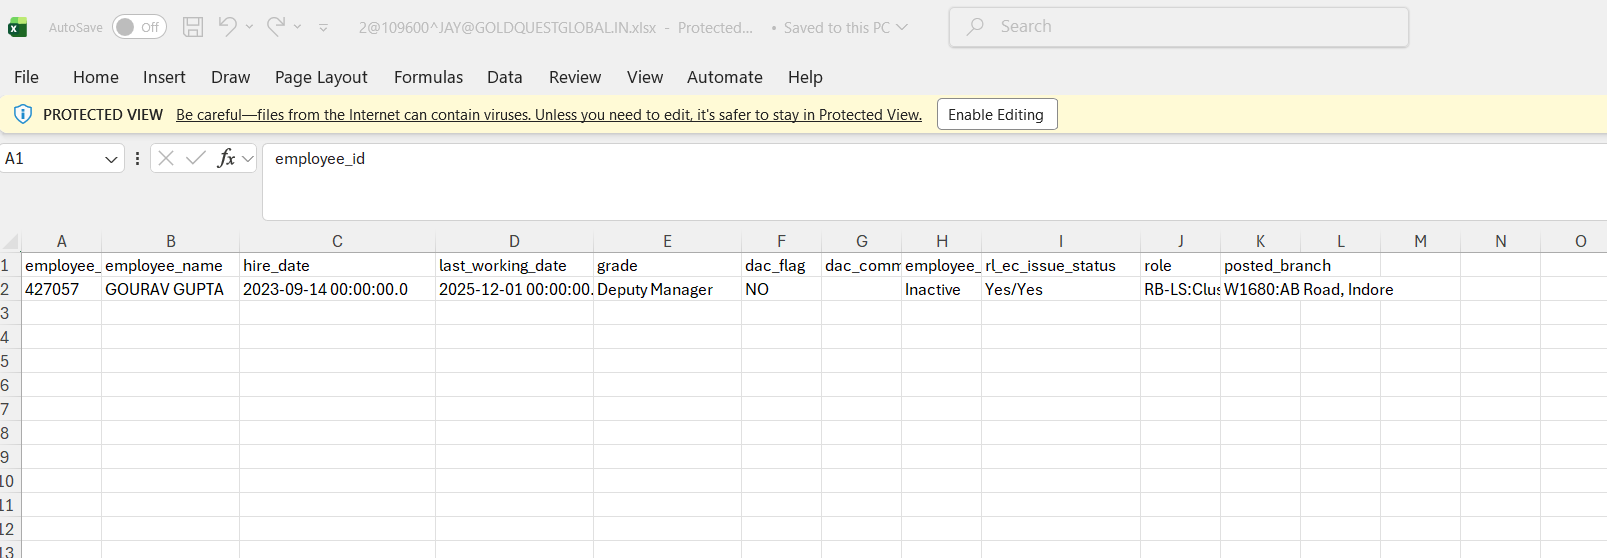Click the Insert Function fx icon

point(226,158)
